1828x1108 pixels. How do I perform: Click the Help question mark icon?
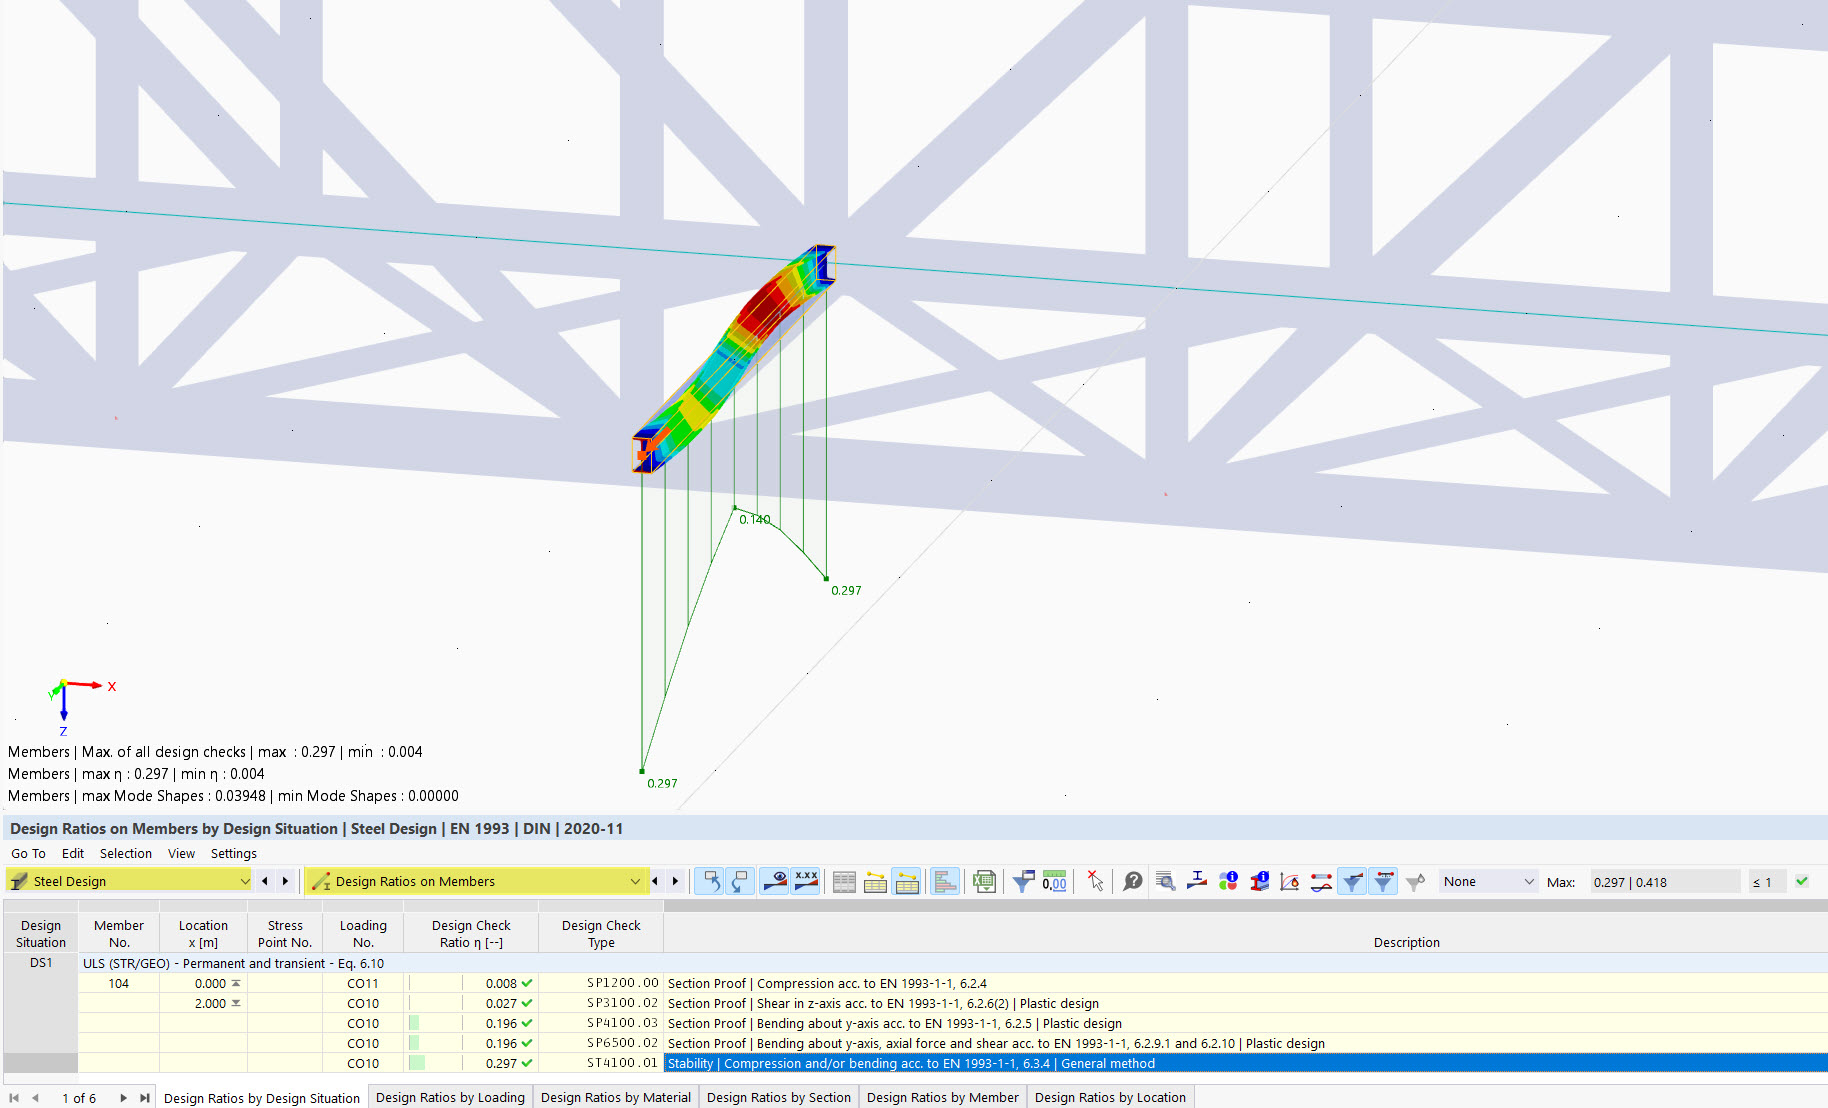point(1131,881)
